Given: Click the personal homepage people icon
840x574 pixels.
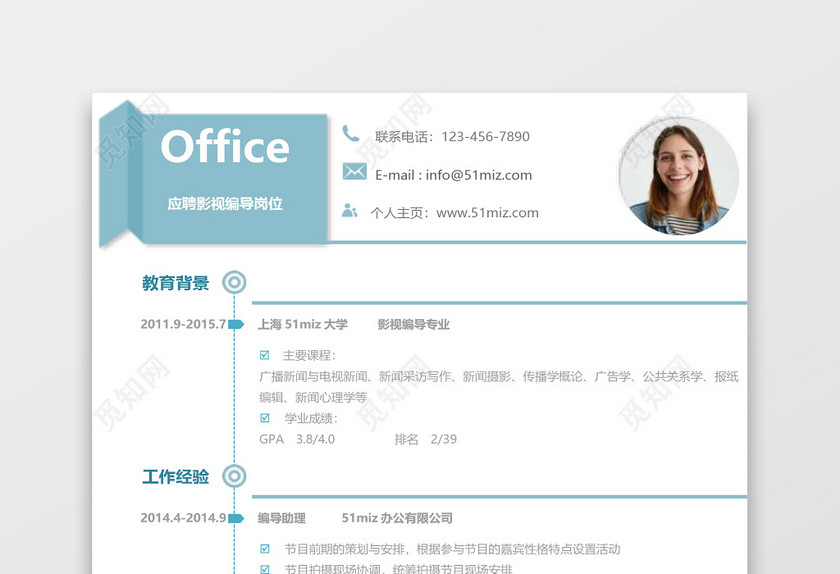Looking at the screenshot, I should (x=350, y=210).
